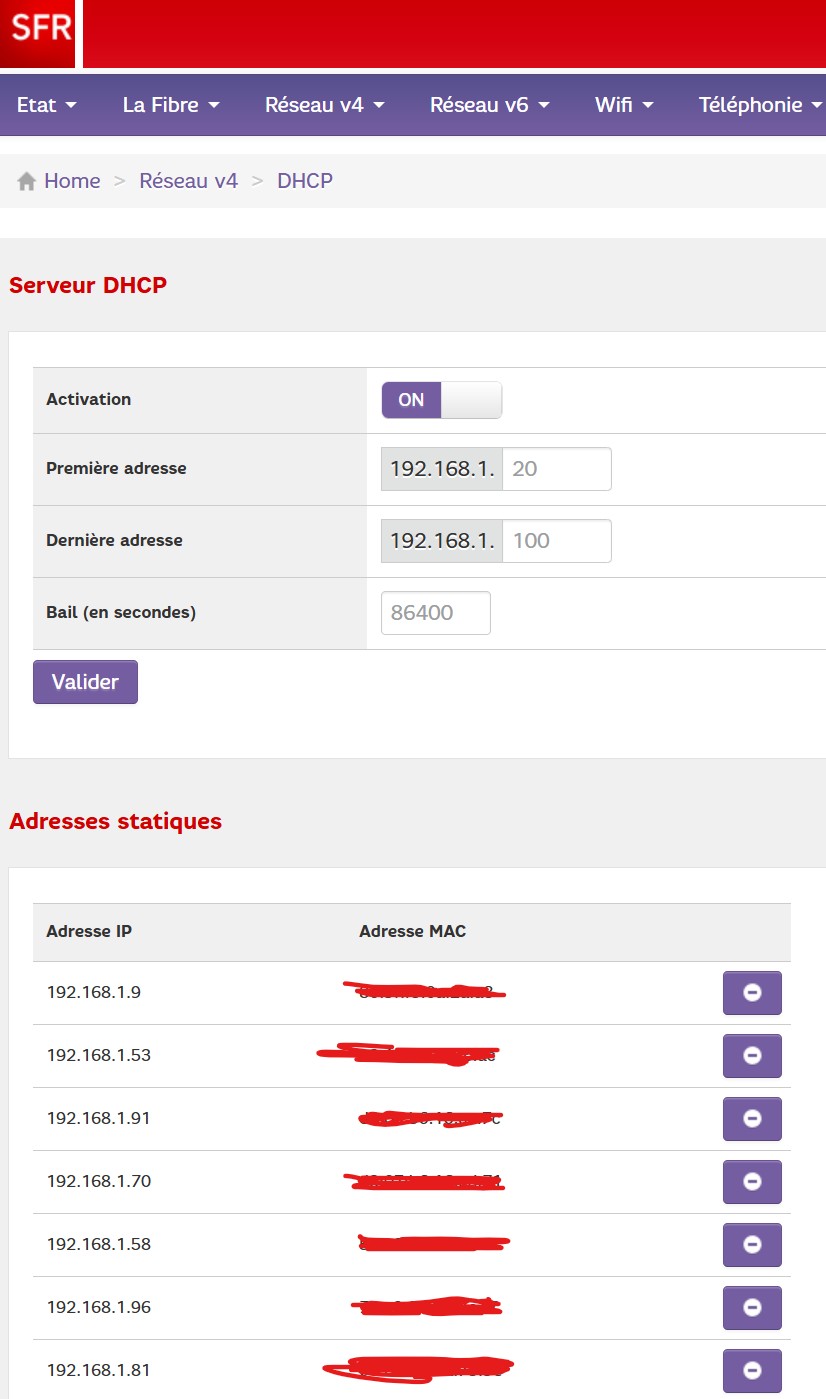Remove static address 192.168.1.70
The height and width of the screenshot is (1399, 826).
point(752,1182)
